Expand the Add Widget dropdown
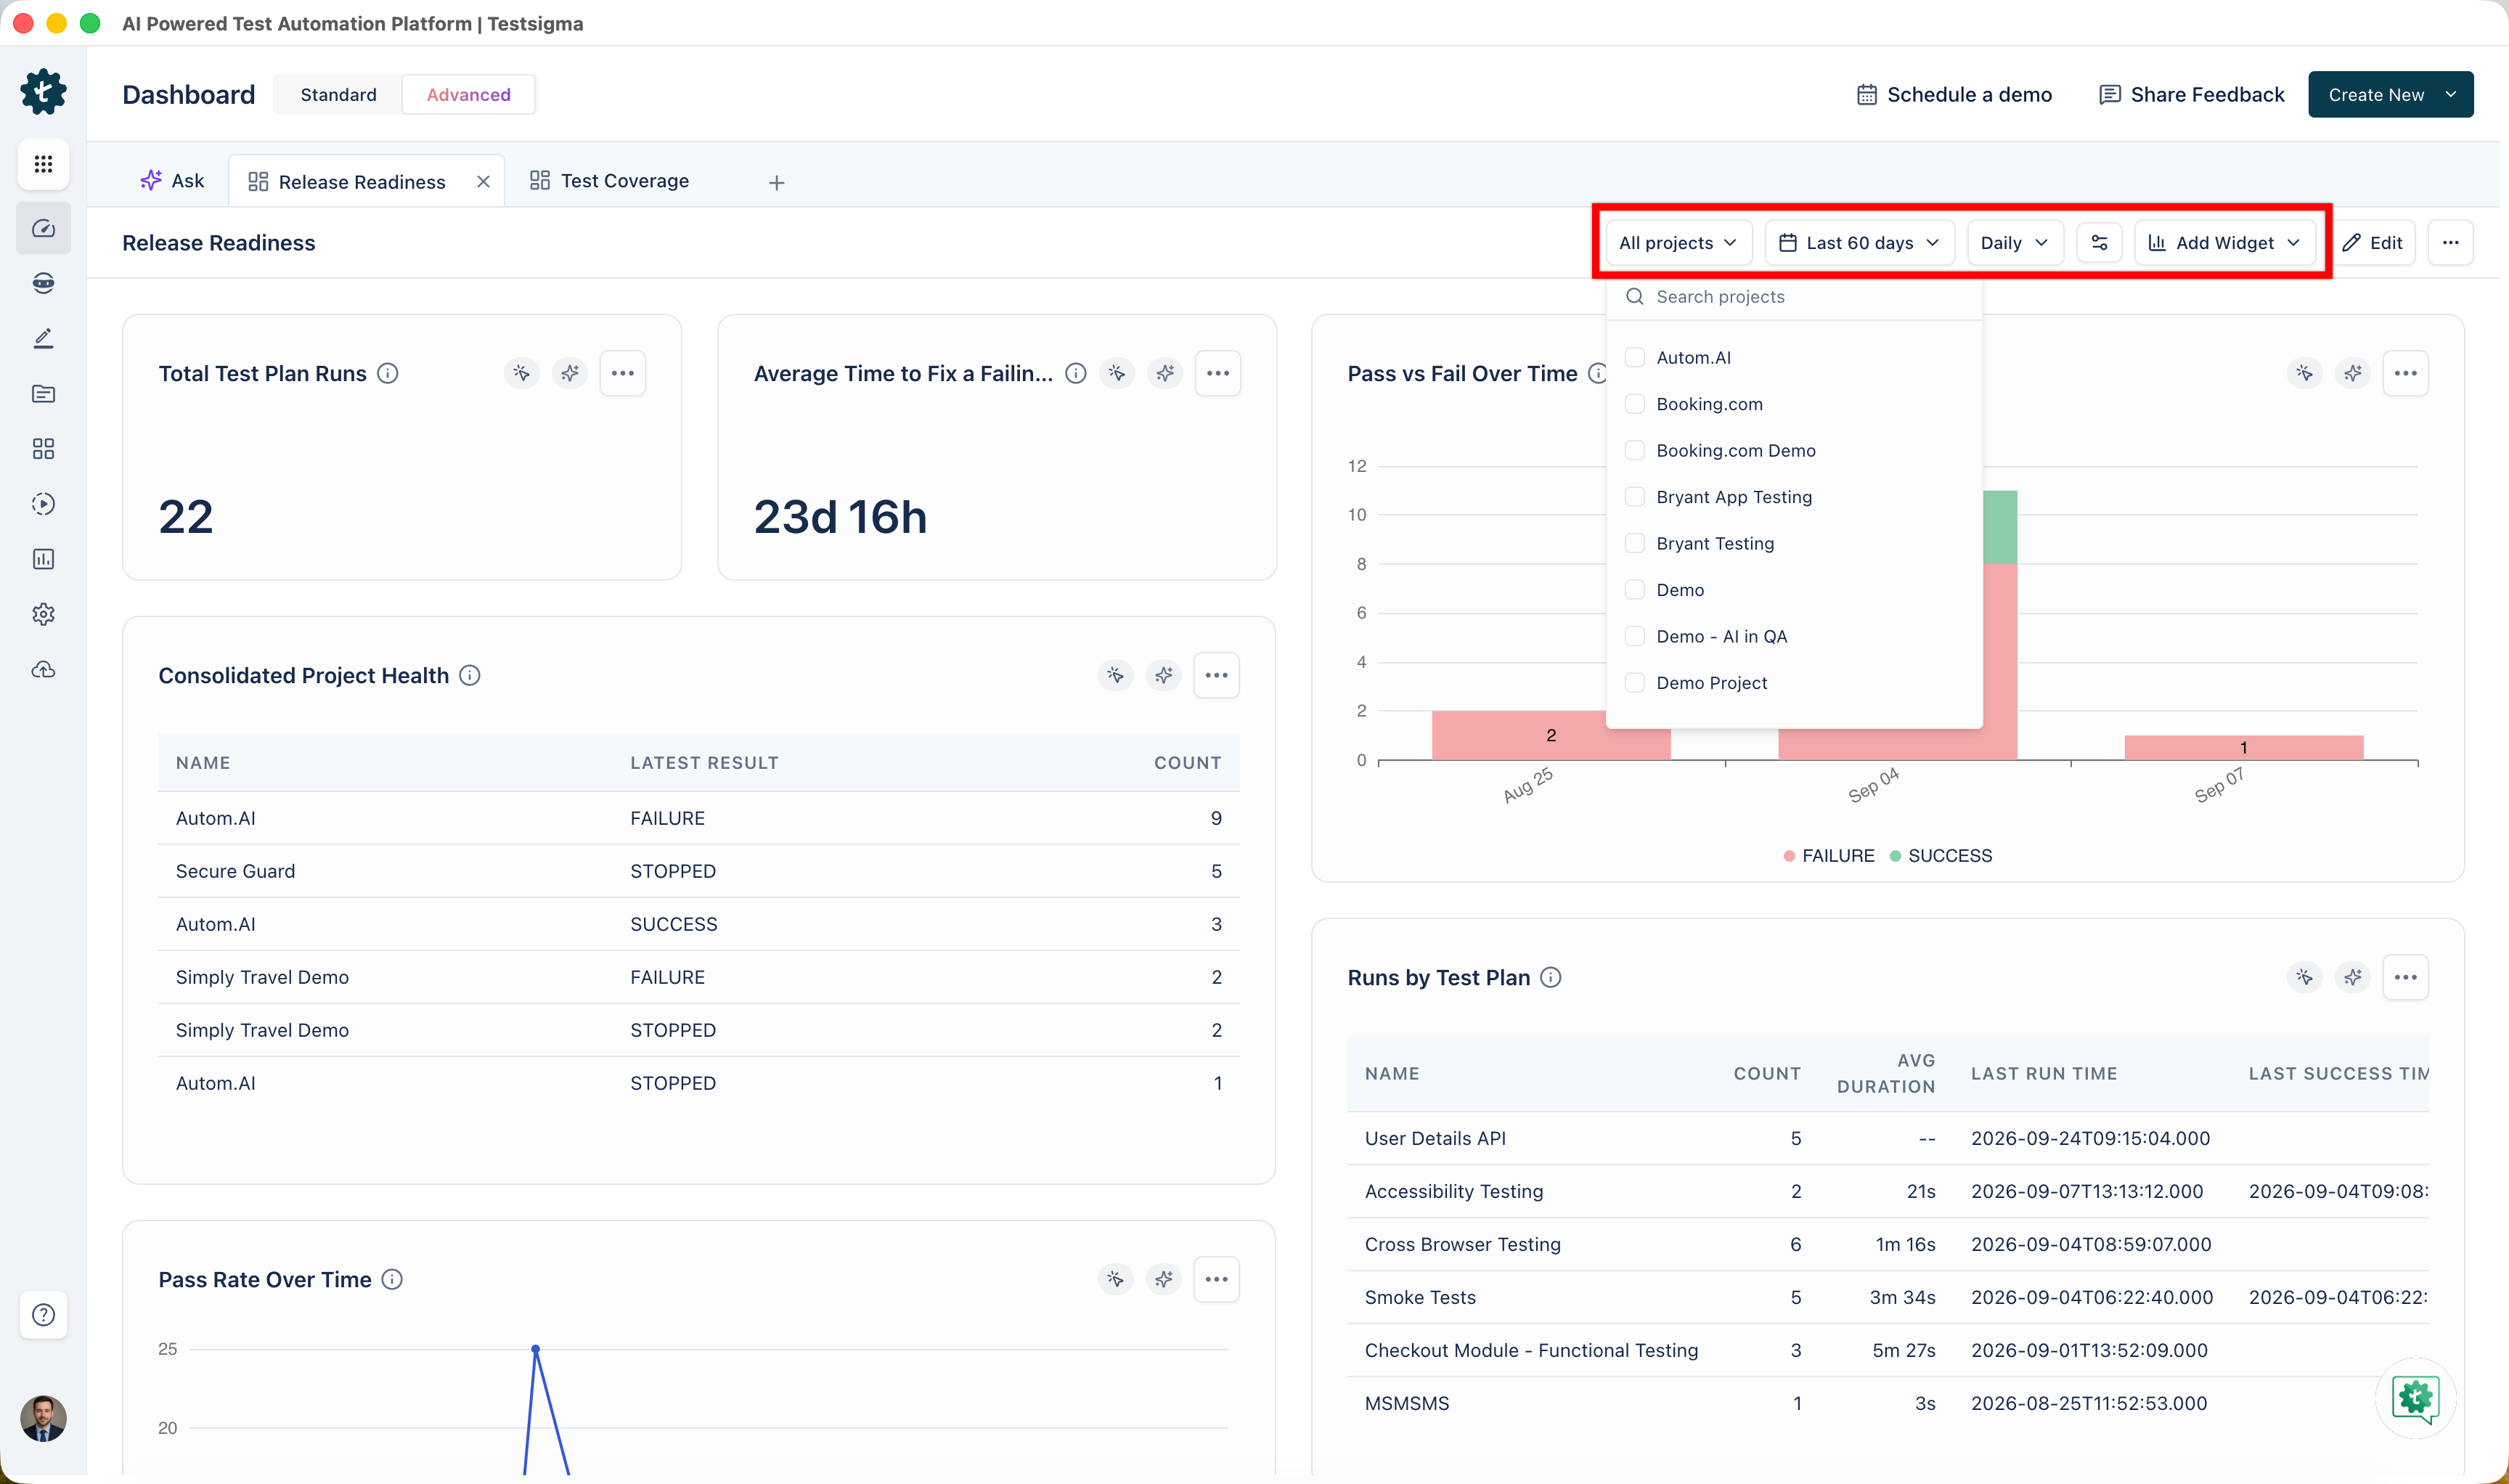Image resolution: width=2509 pixels, height=1484 pixels. pyautogui.click(x=2224, y=243)
